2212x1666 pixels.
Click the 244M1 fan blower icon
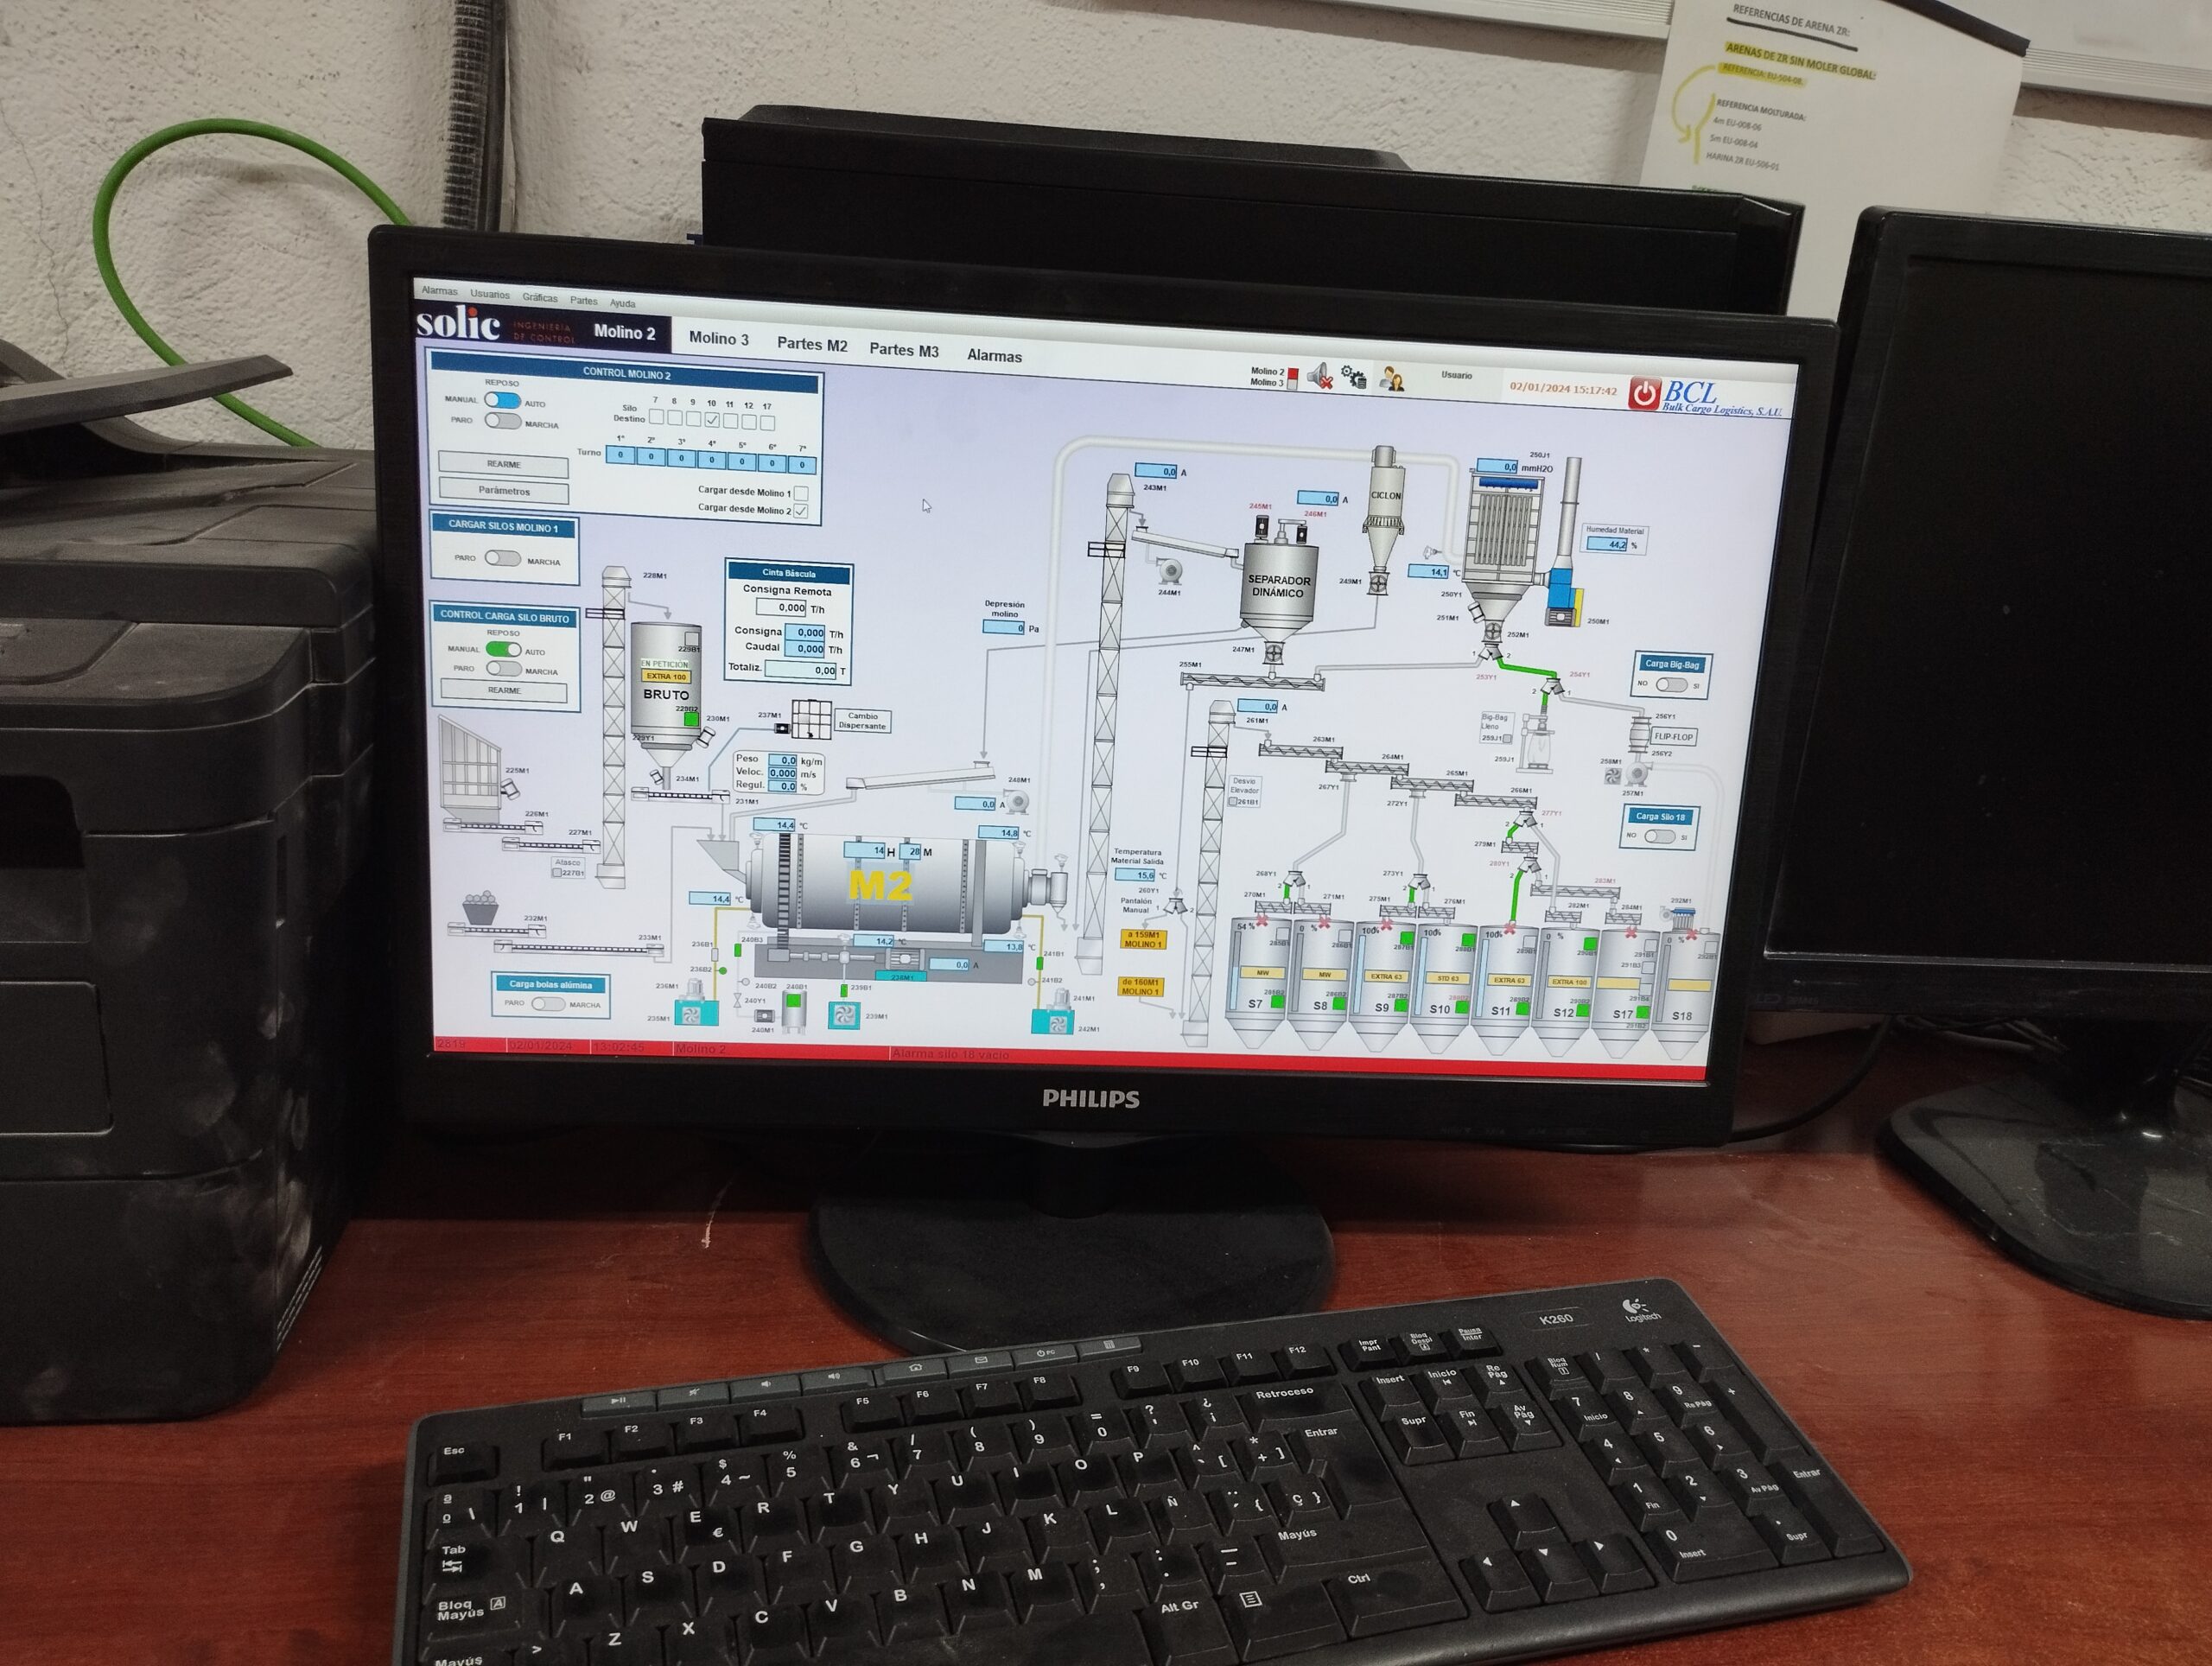[x=1169, y=572]
